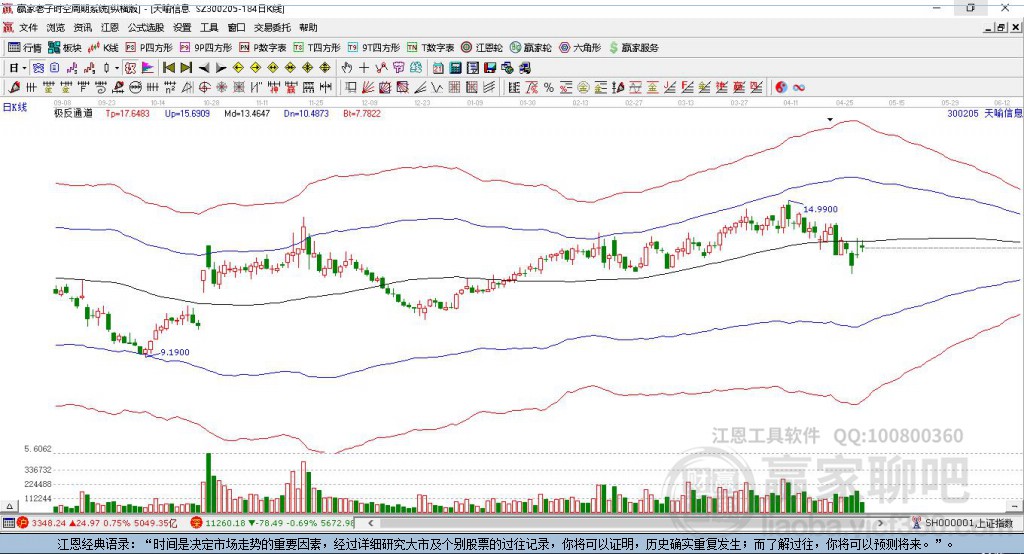Click Shanghai index 3348.24 status reading
The width and height of the screenshot is (1024, 554).
coord(48,523)
